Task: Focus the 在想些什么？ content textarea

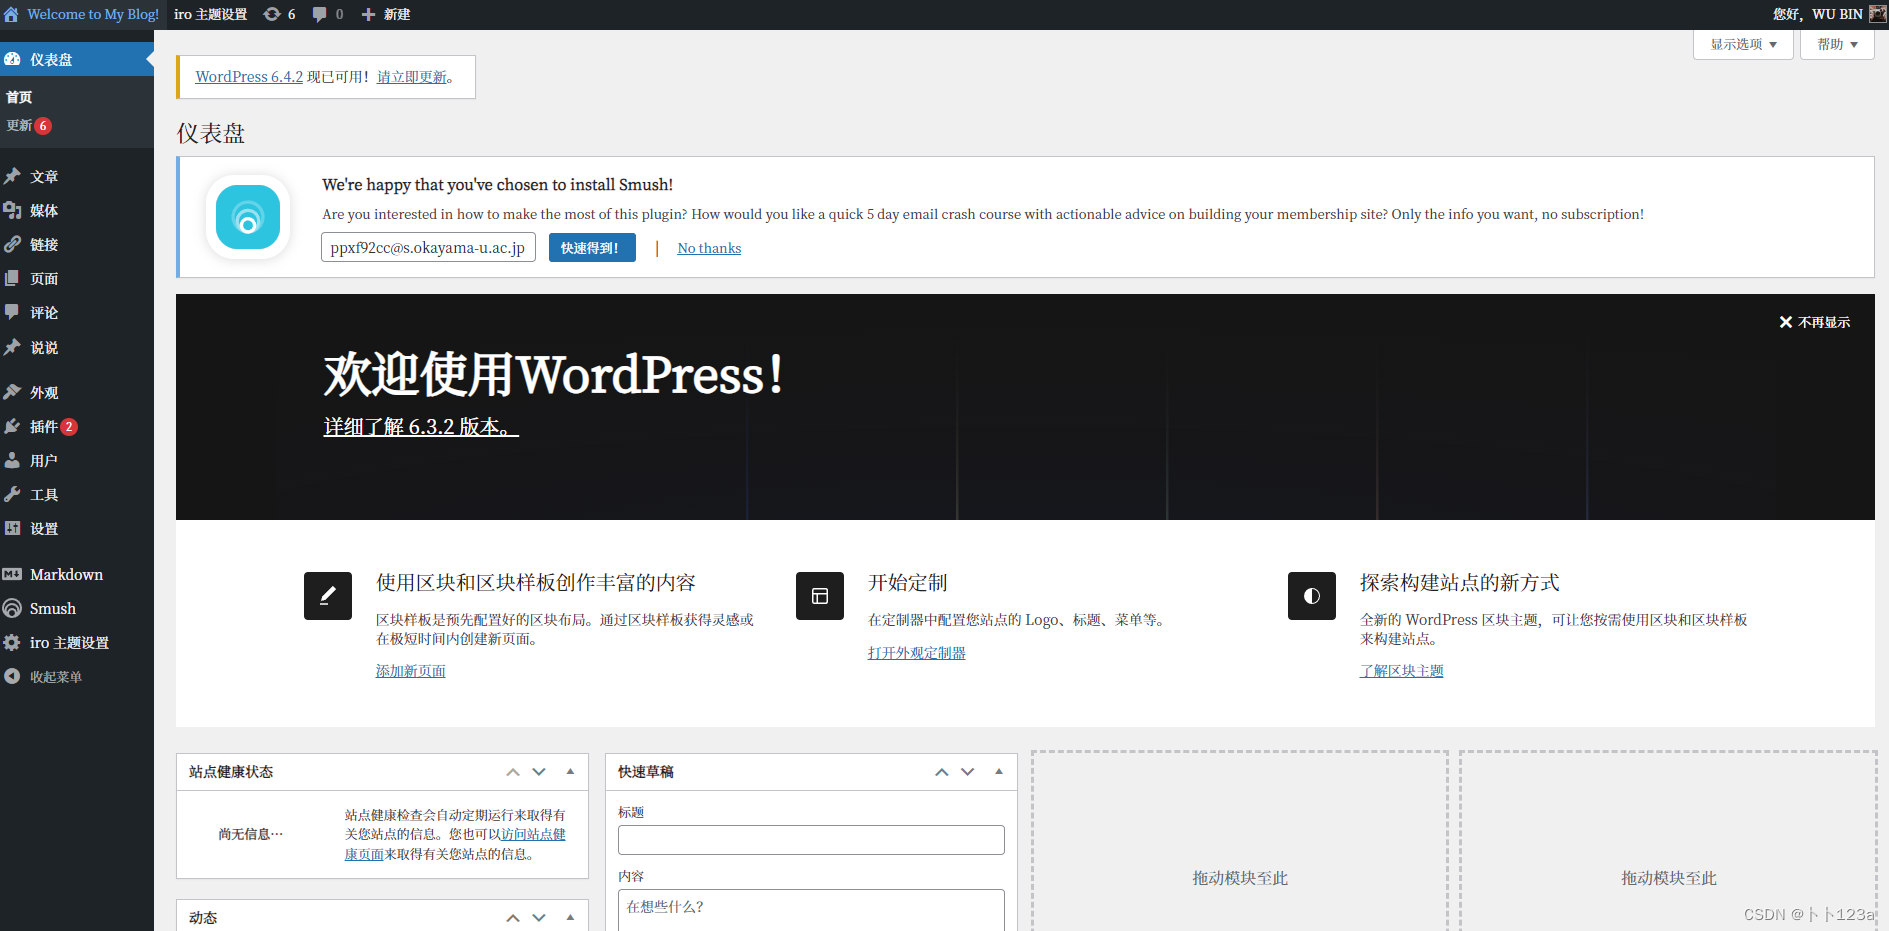Action: pos(811,909)
